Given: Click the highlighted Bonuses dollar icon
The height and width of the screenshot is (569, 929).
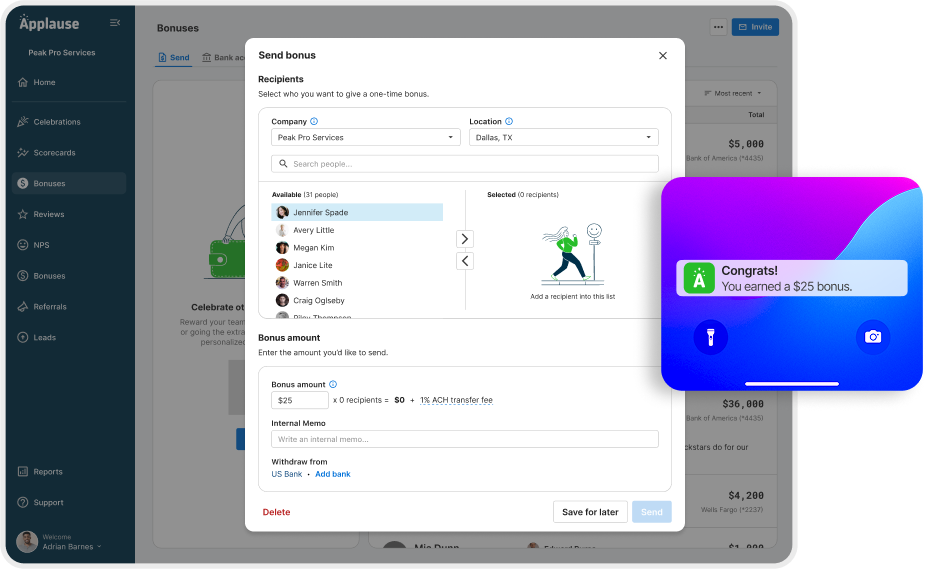Looking at the screenshot, I should click(23, 183).
